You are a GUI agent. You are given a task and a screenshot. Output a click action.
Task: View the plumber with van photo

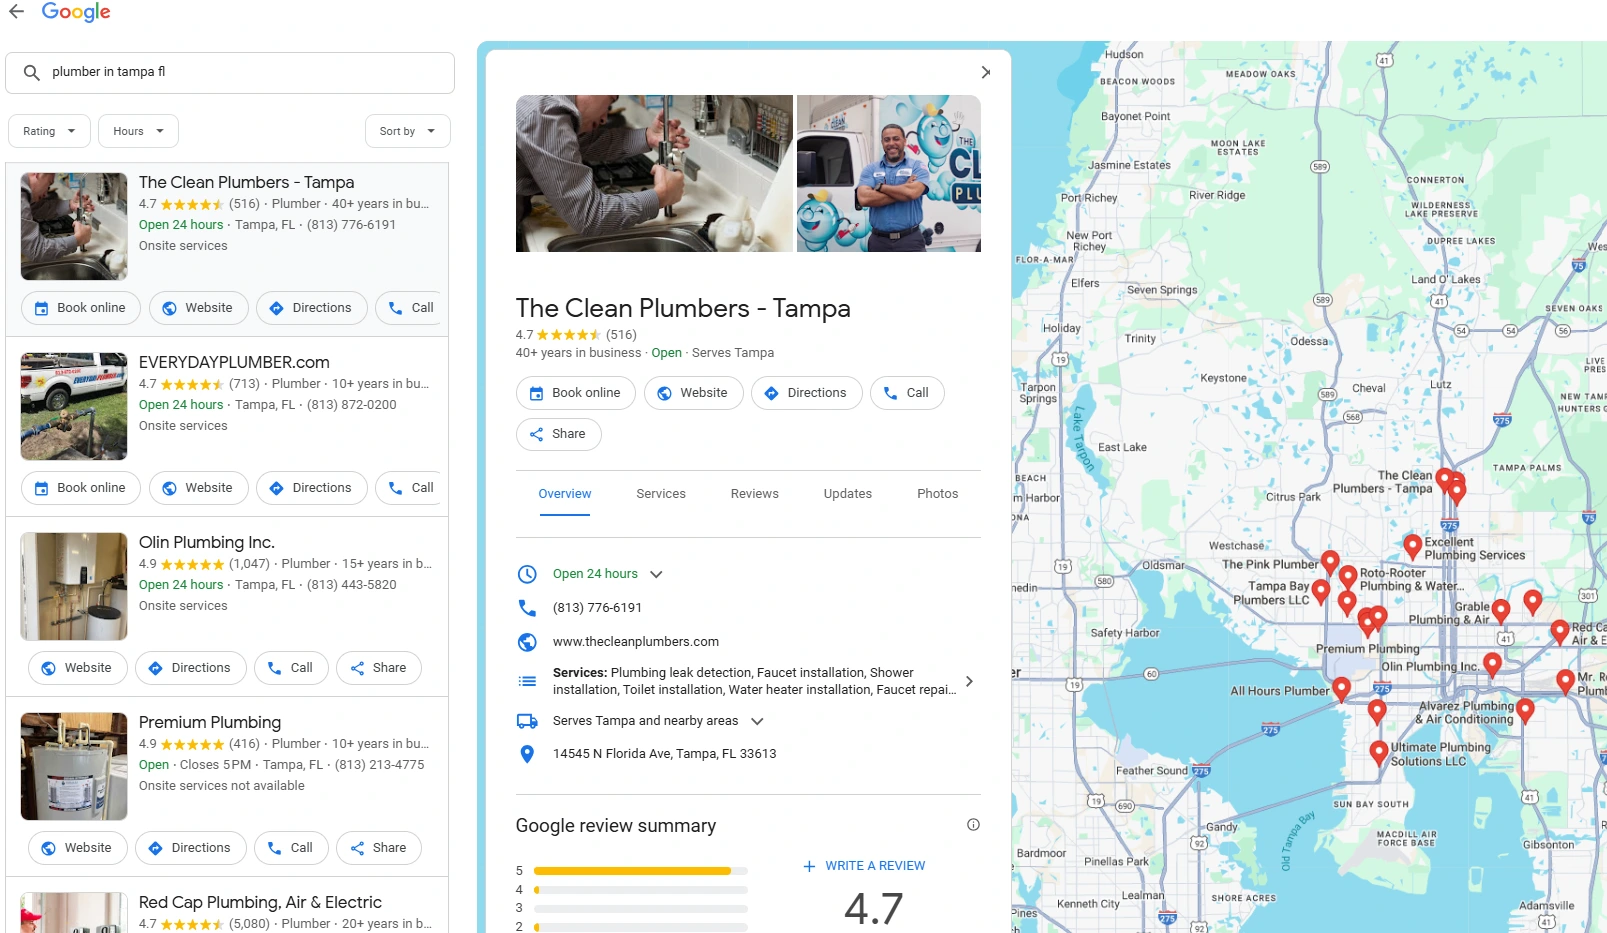[889, 173]
